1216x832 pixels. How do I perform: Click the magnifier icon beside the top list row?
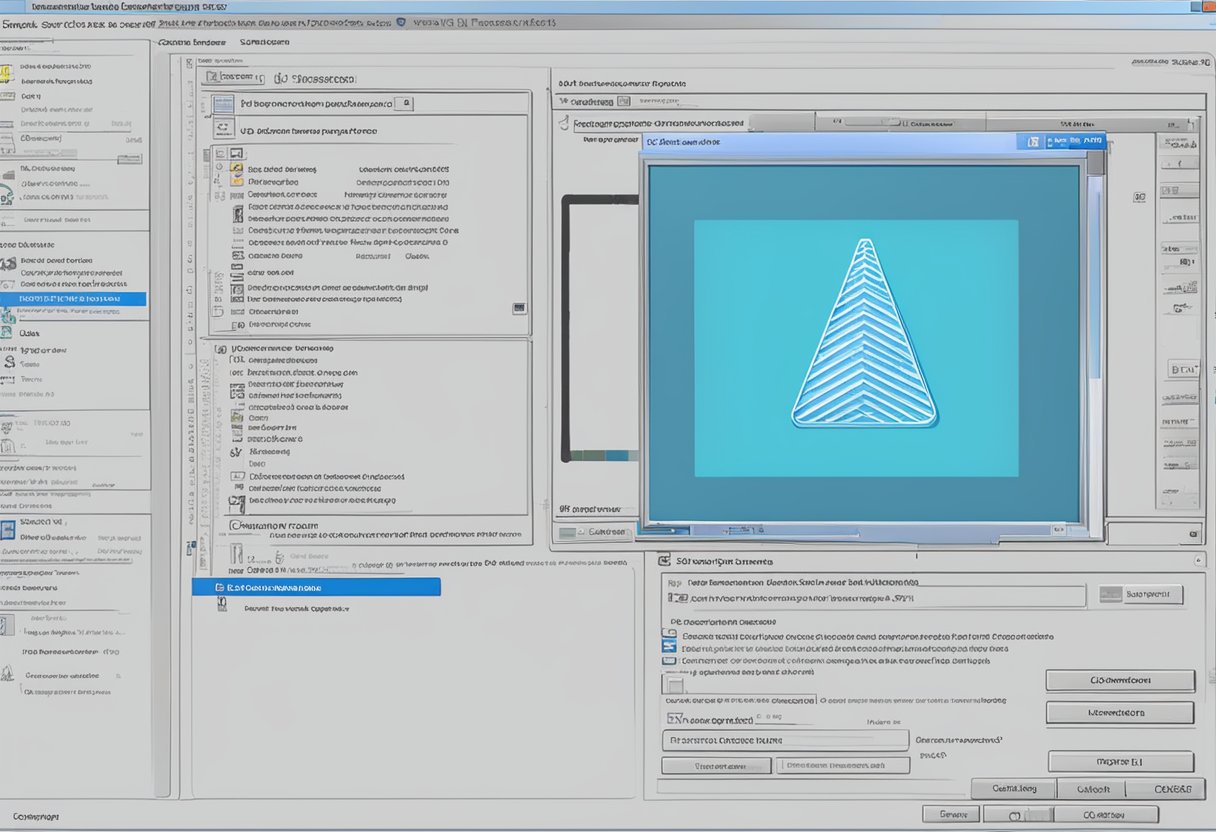point(407,103)
